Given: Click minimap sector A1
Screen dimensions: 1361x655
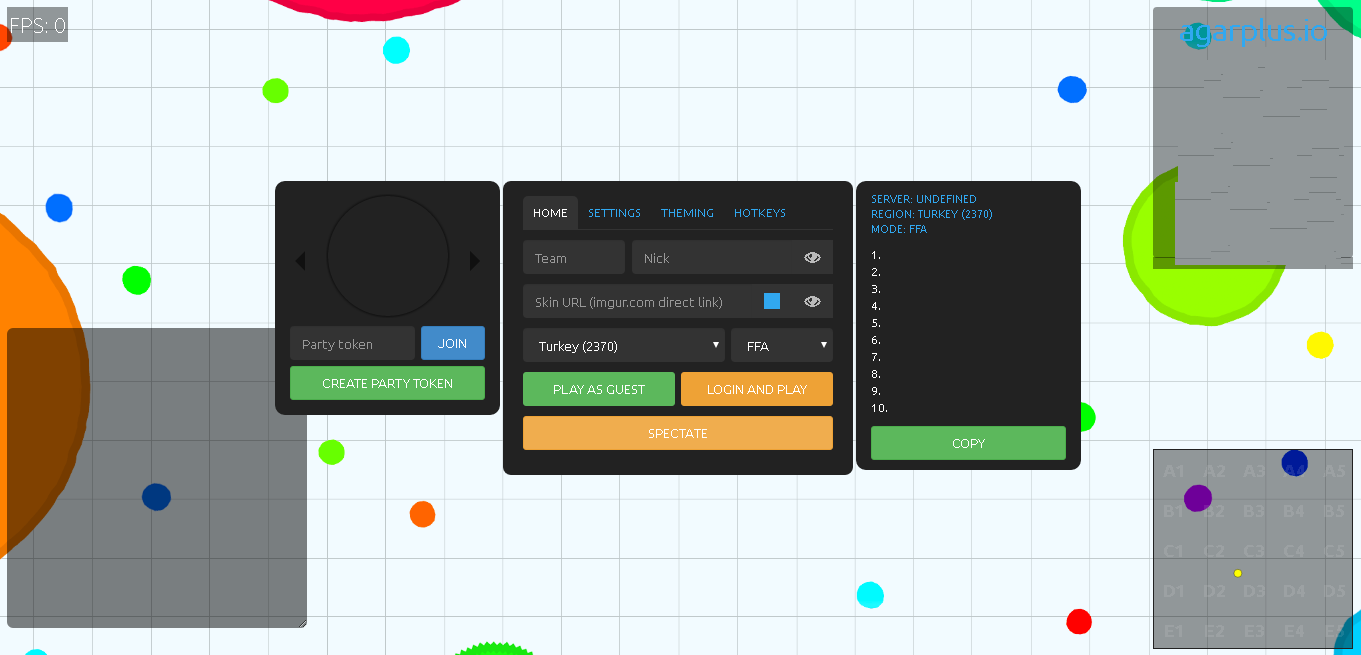Looking at the screenshot, I should [1174, 471].
